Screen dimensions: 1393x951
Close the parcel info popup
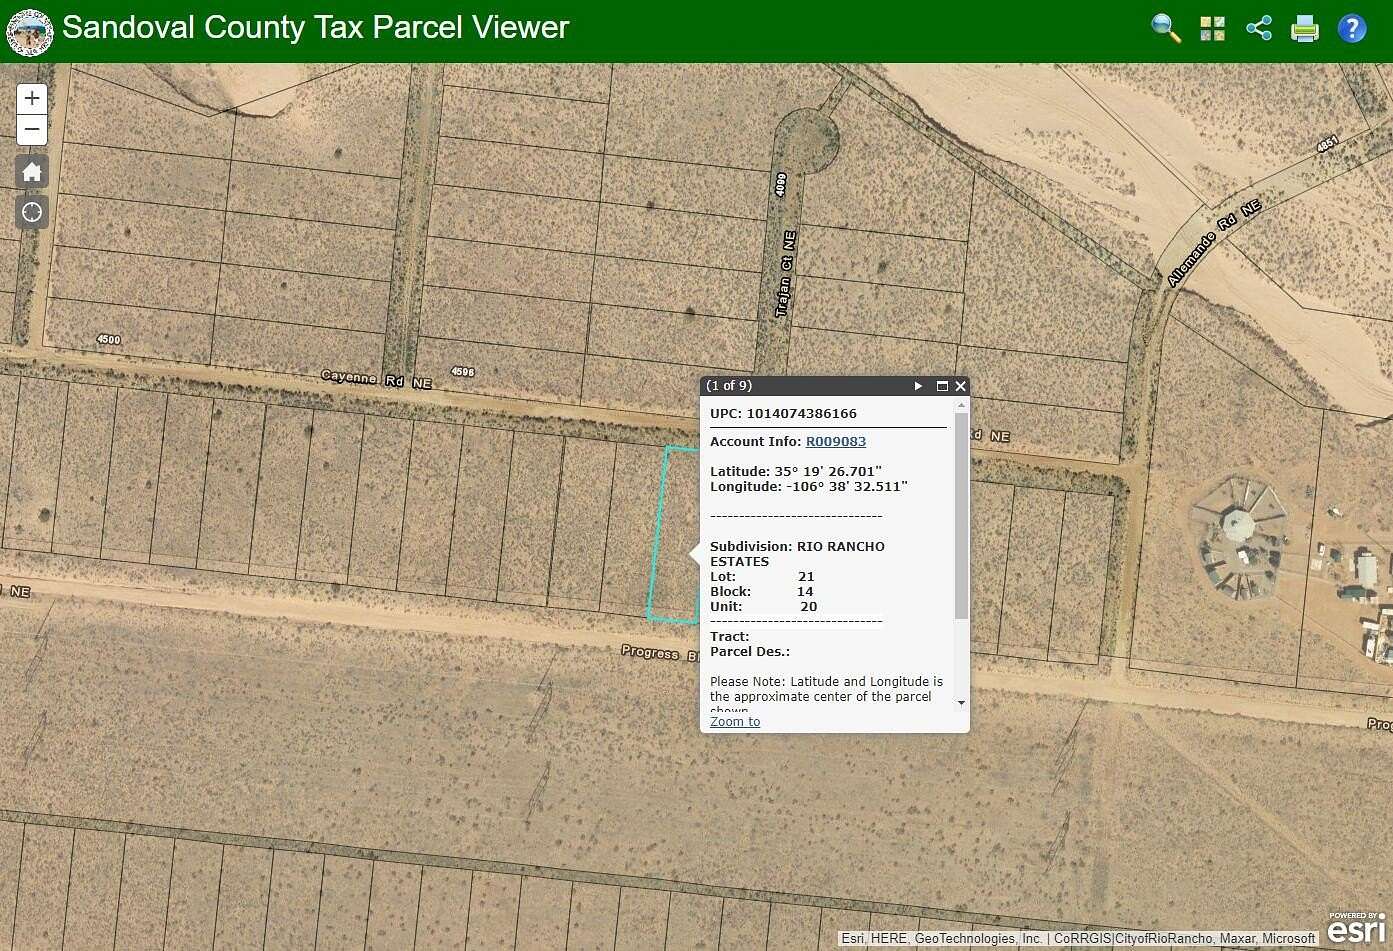coord(960,385)
